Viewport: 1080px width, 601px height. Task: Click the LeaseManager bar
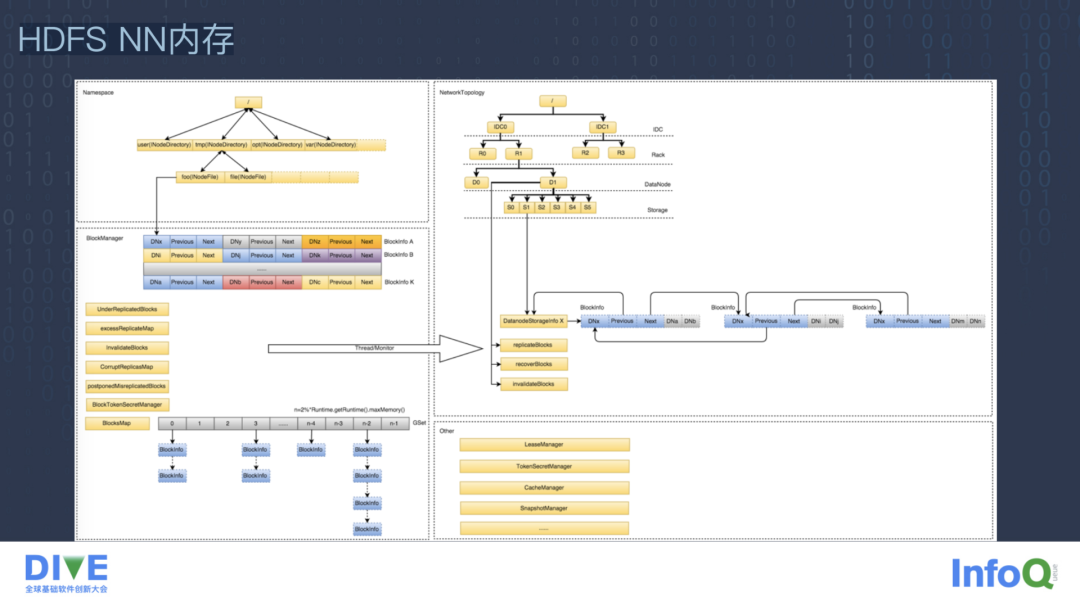point(544,445)
